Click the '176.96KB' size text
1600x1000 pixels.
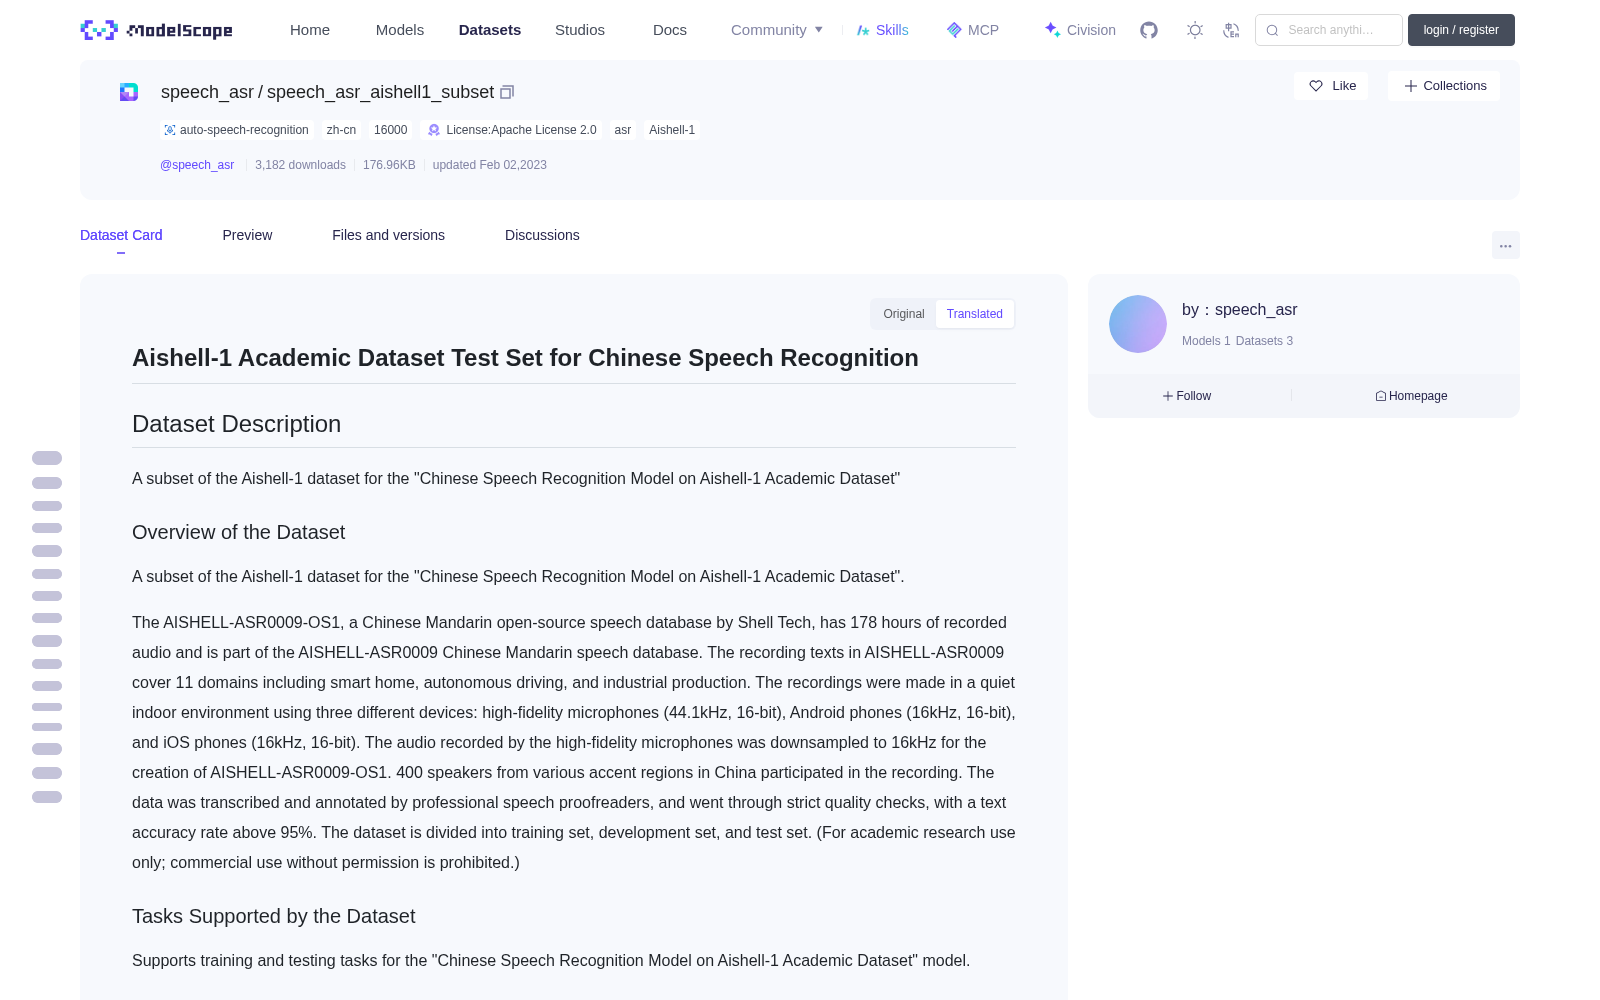pyautogui.click(x=389, y=165)
